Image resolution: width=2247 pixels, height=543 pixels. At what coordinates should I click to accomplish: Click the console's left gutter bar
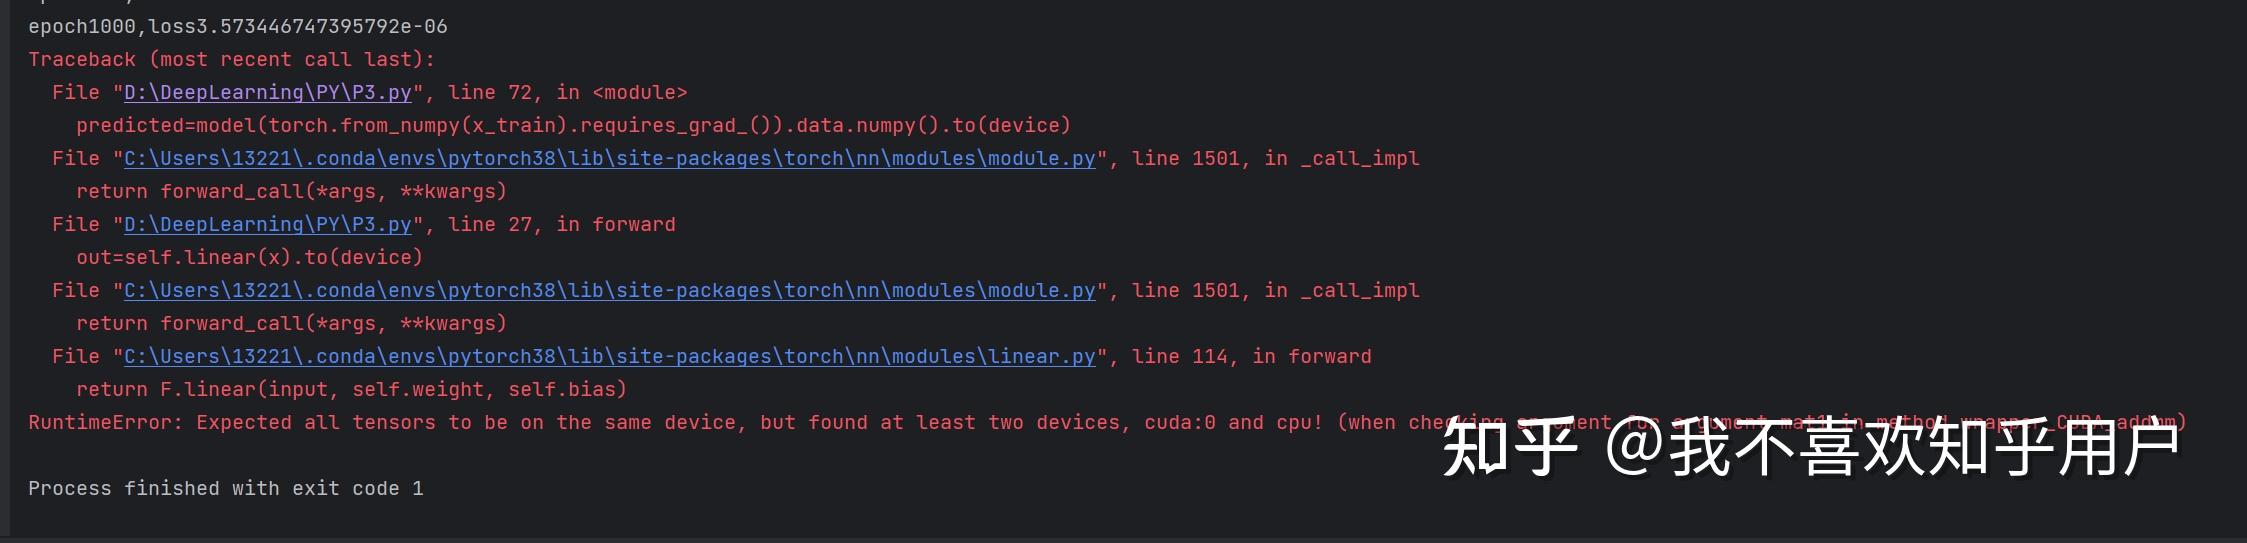pos(5,268)
